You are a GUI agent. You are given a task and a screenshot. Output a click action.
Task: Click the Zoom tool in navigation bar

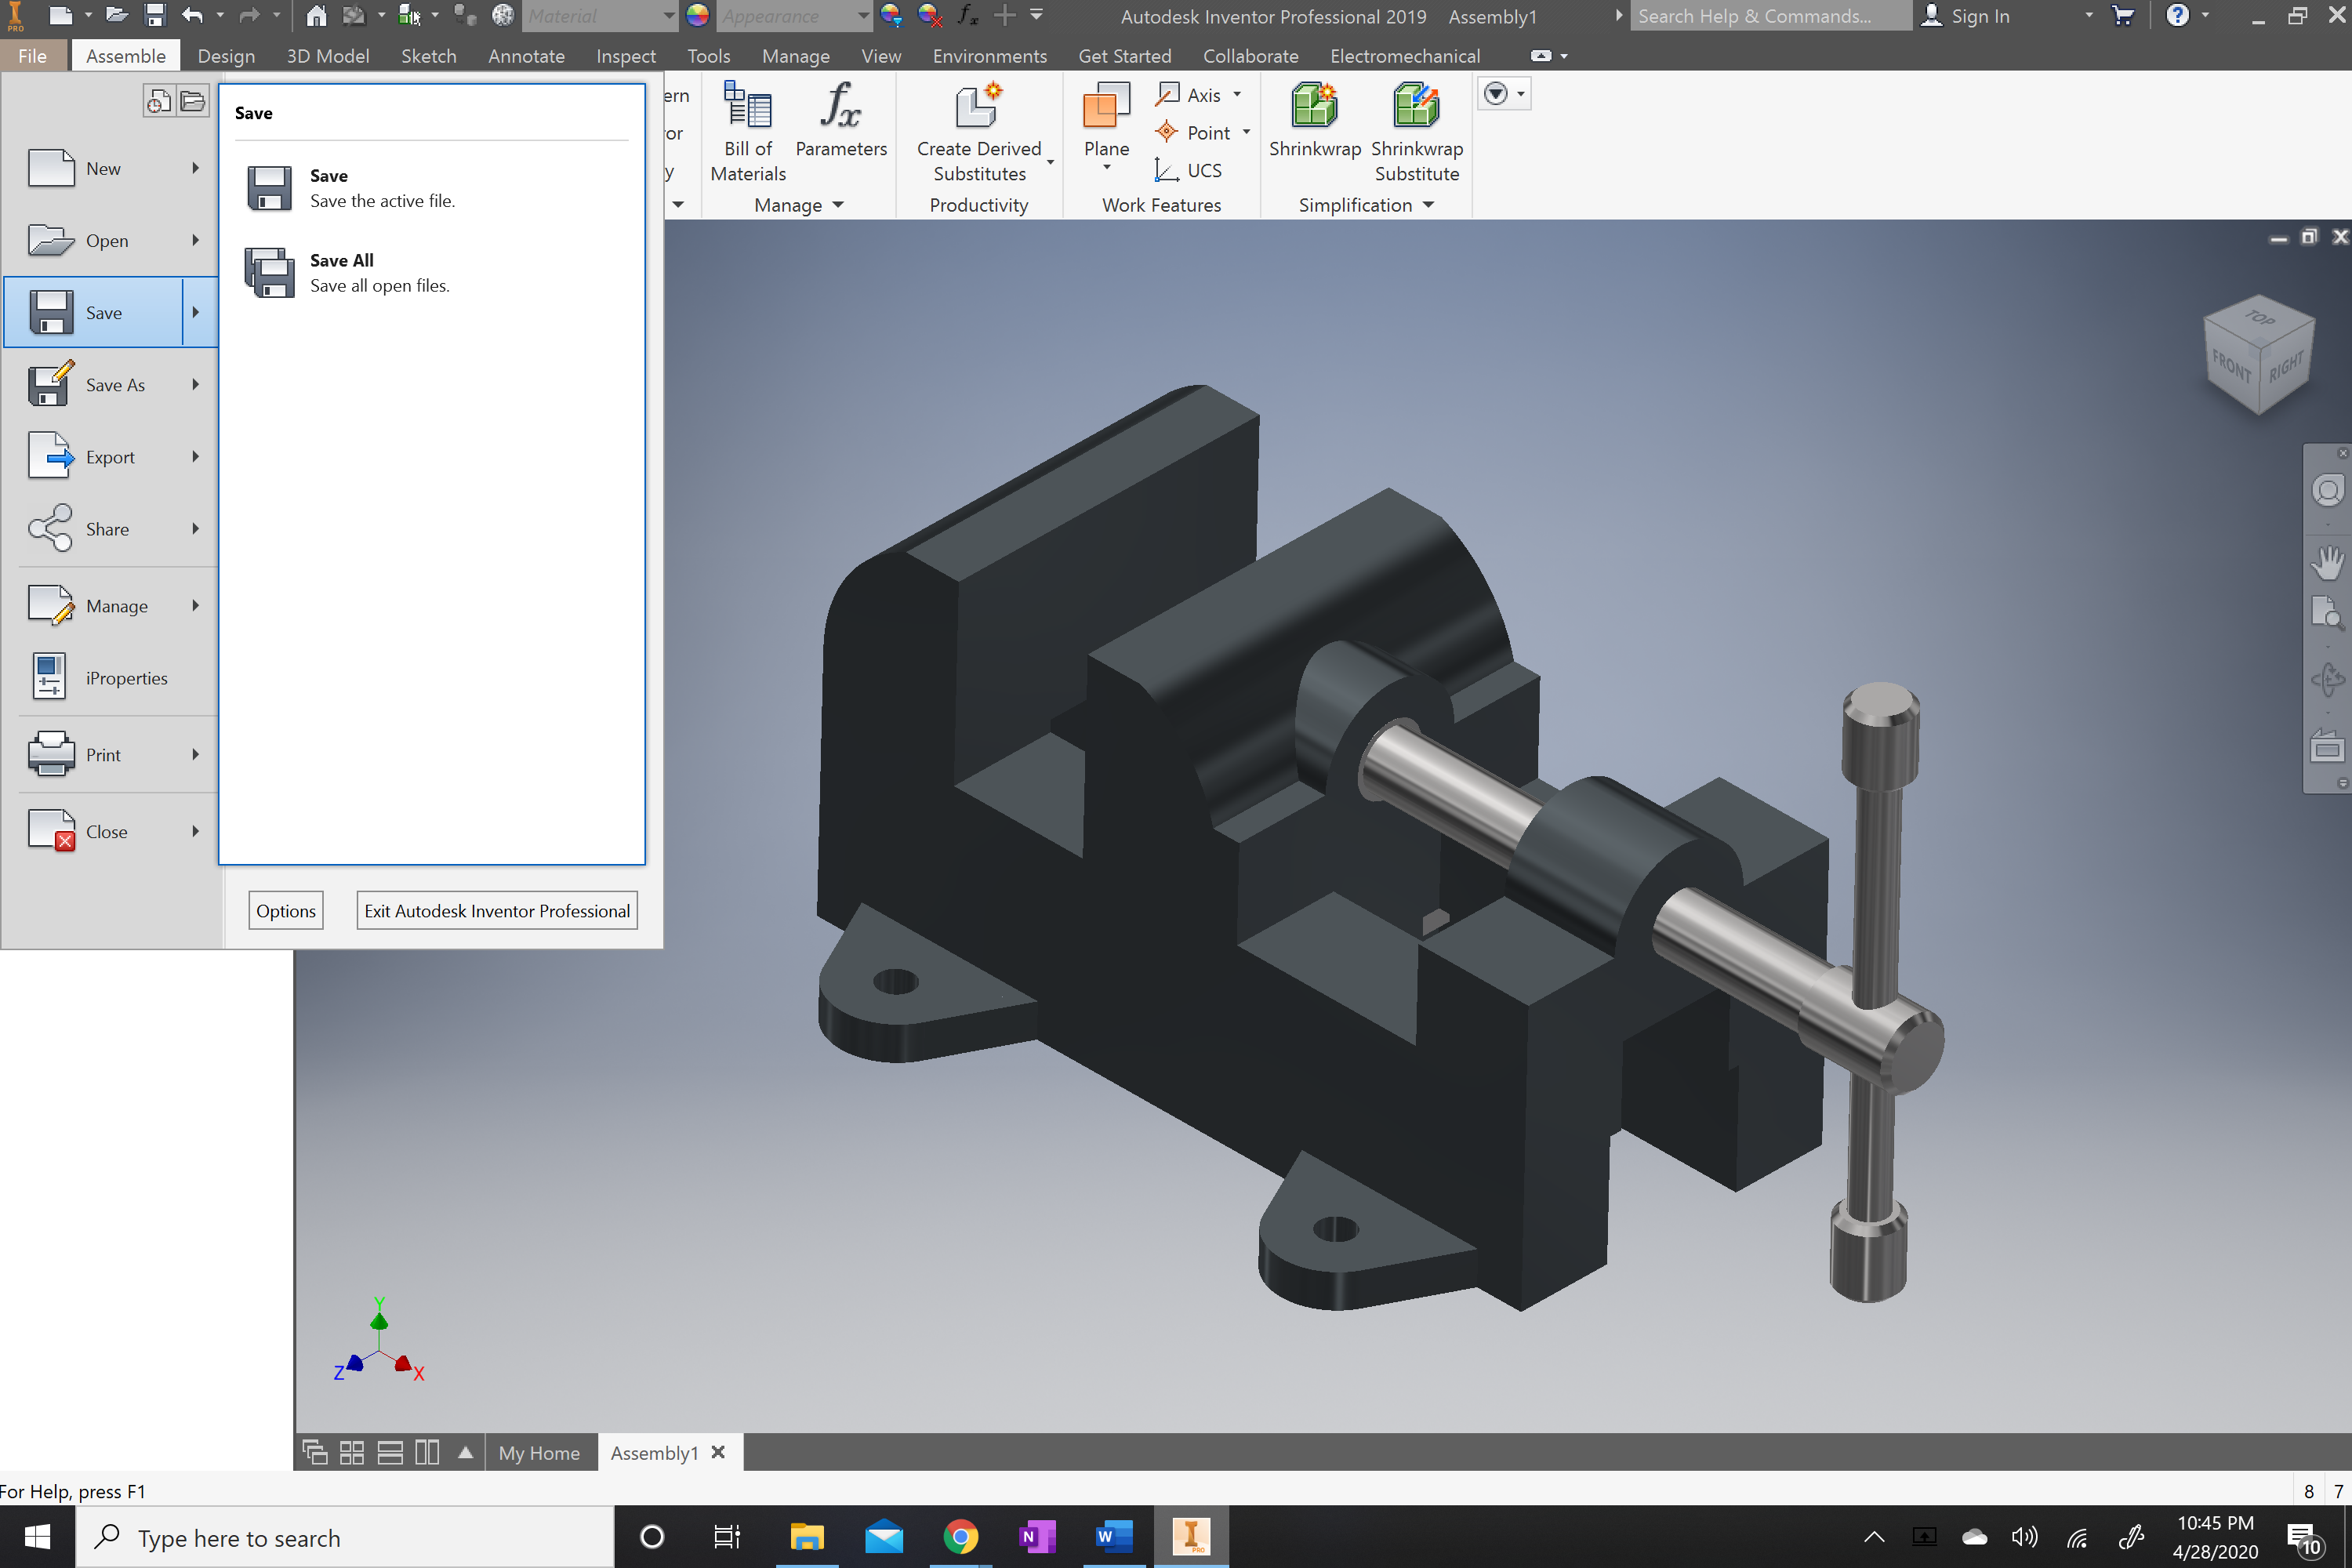pos(2328,612)
